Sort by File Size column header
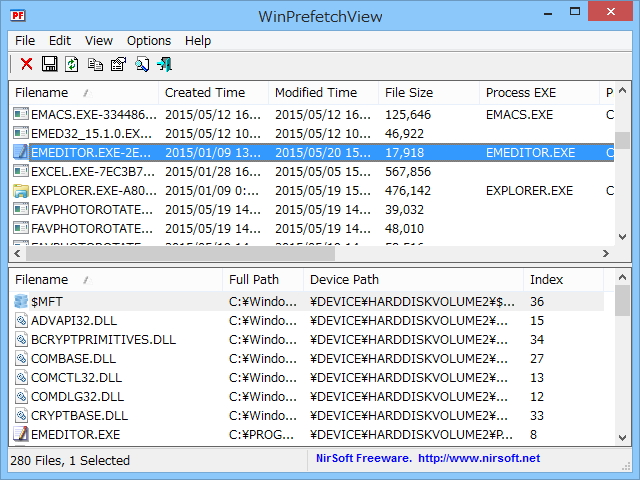 click(429, 93)
